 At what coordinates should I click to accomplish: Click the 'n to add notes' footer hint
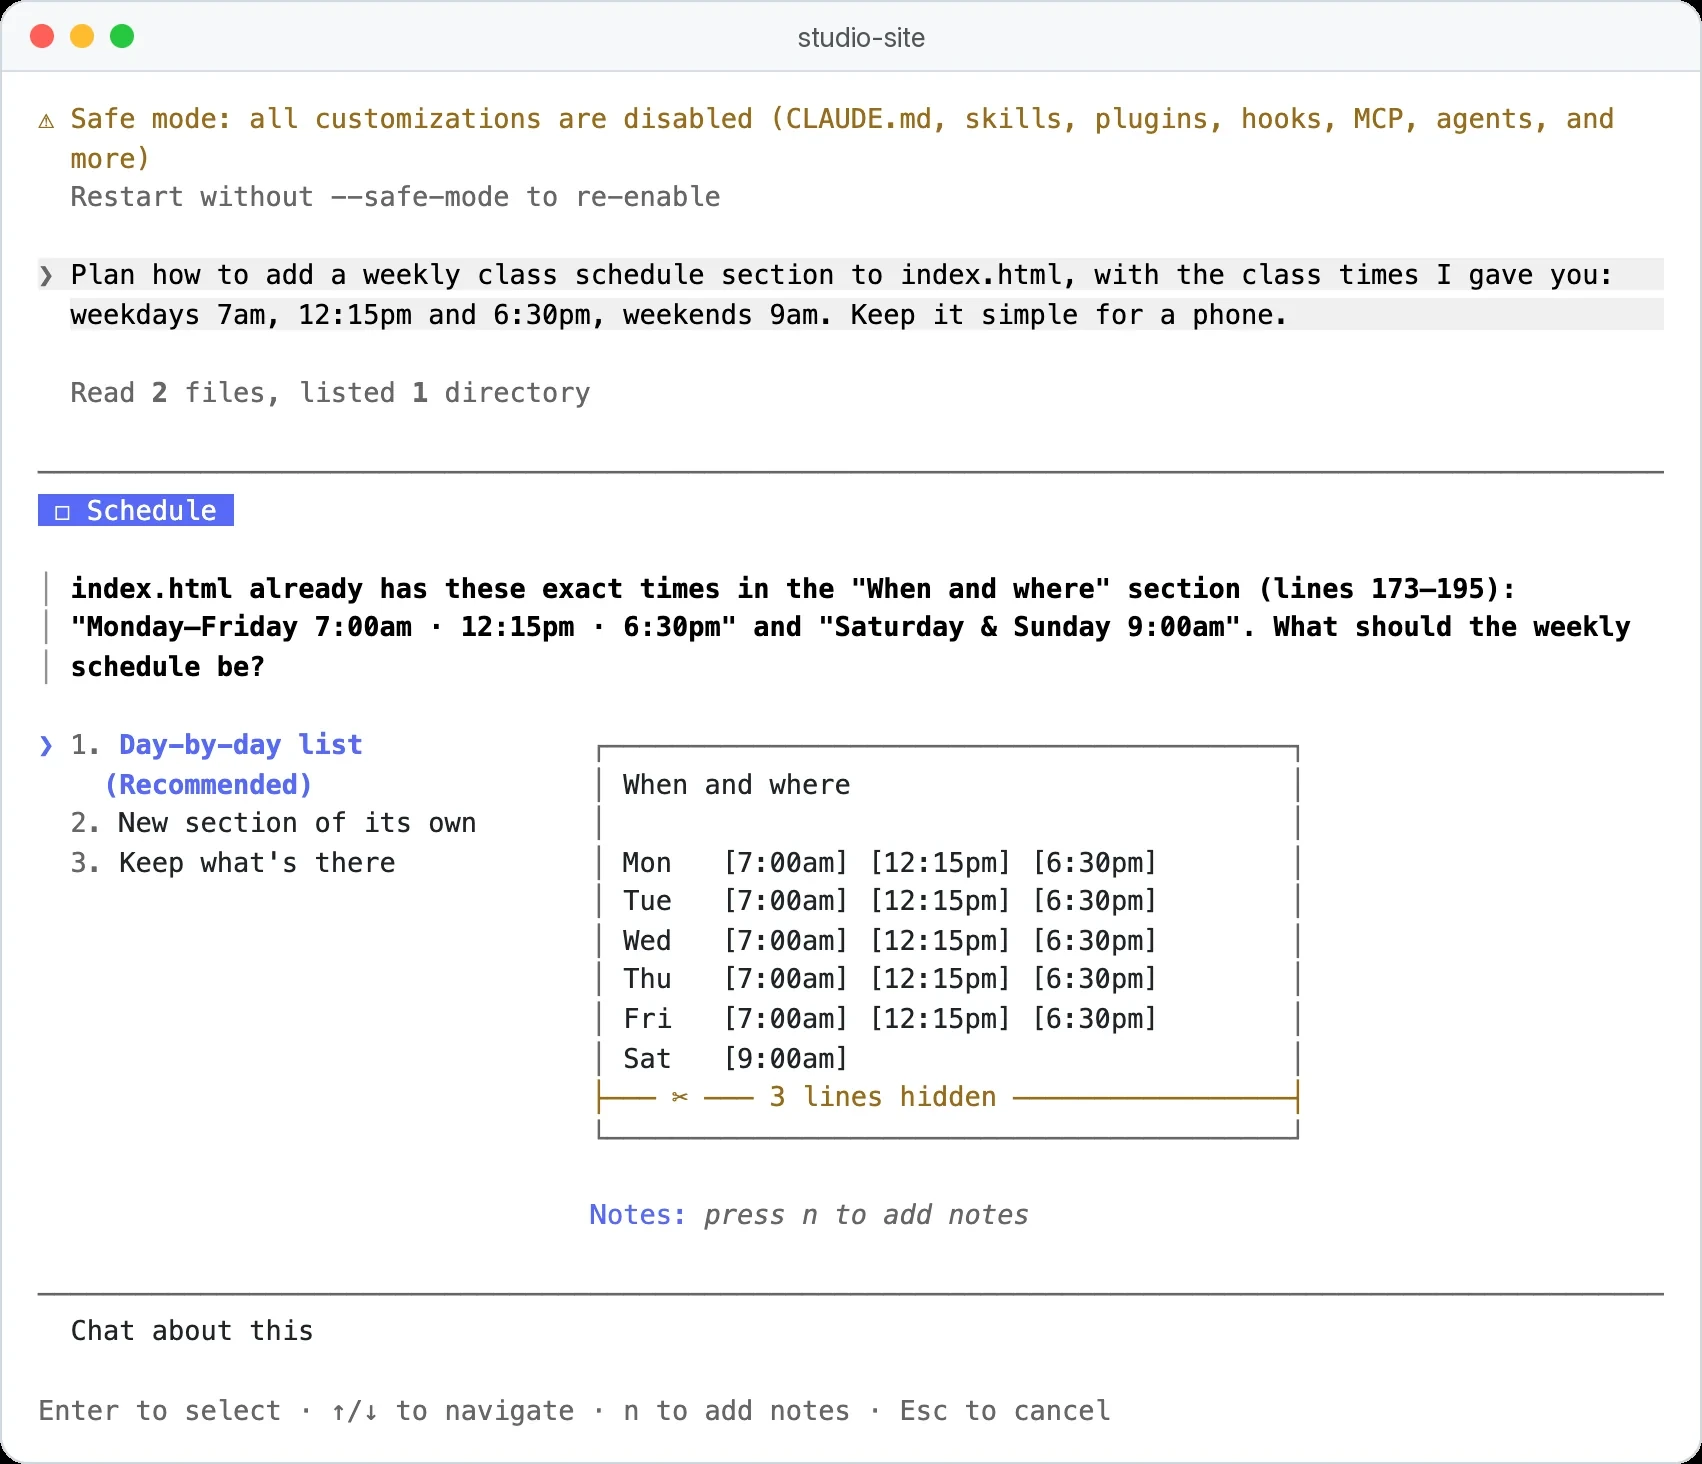tap(736, 1411)
